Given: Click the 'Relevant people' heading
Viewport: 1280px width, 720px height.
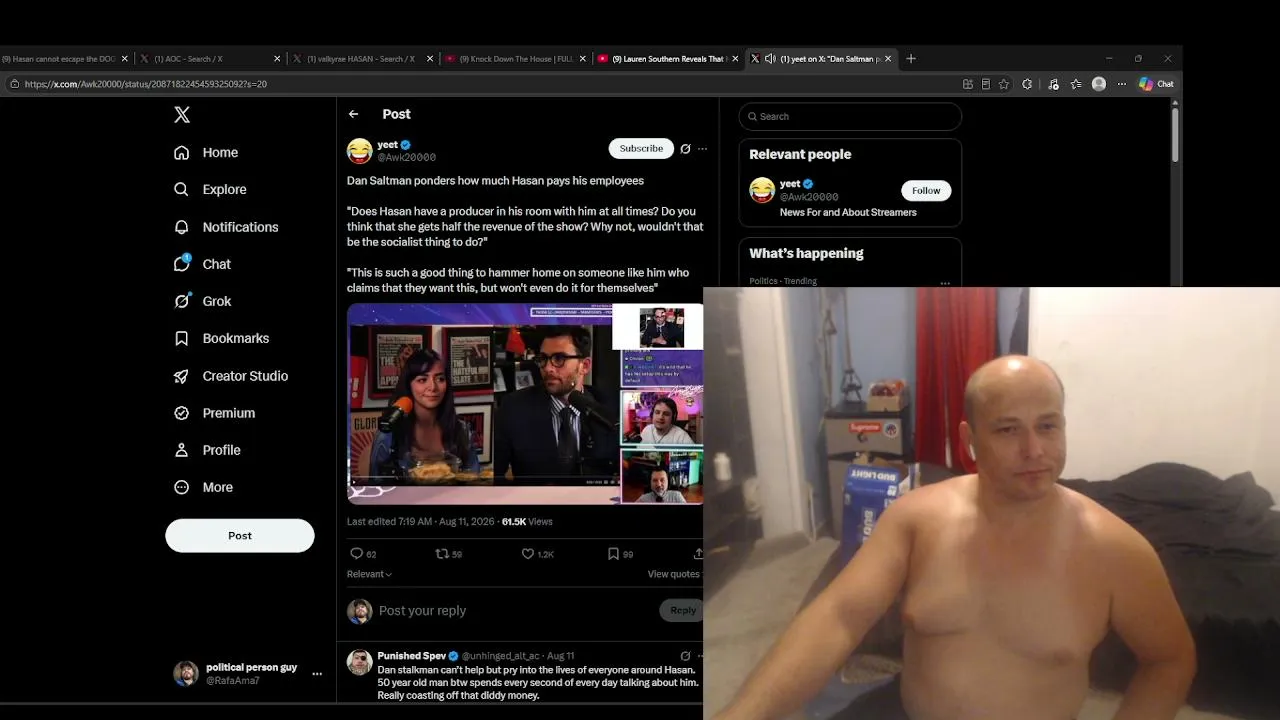Looking at the screenshot, I should coord(800,155).
